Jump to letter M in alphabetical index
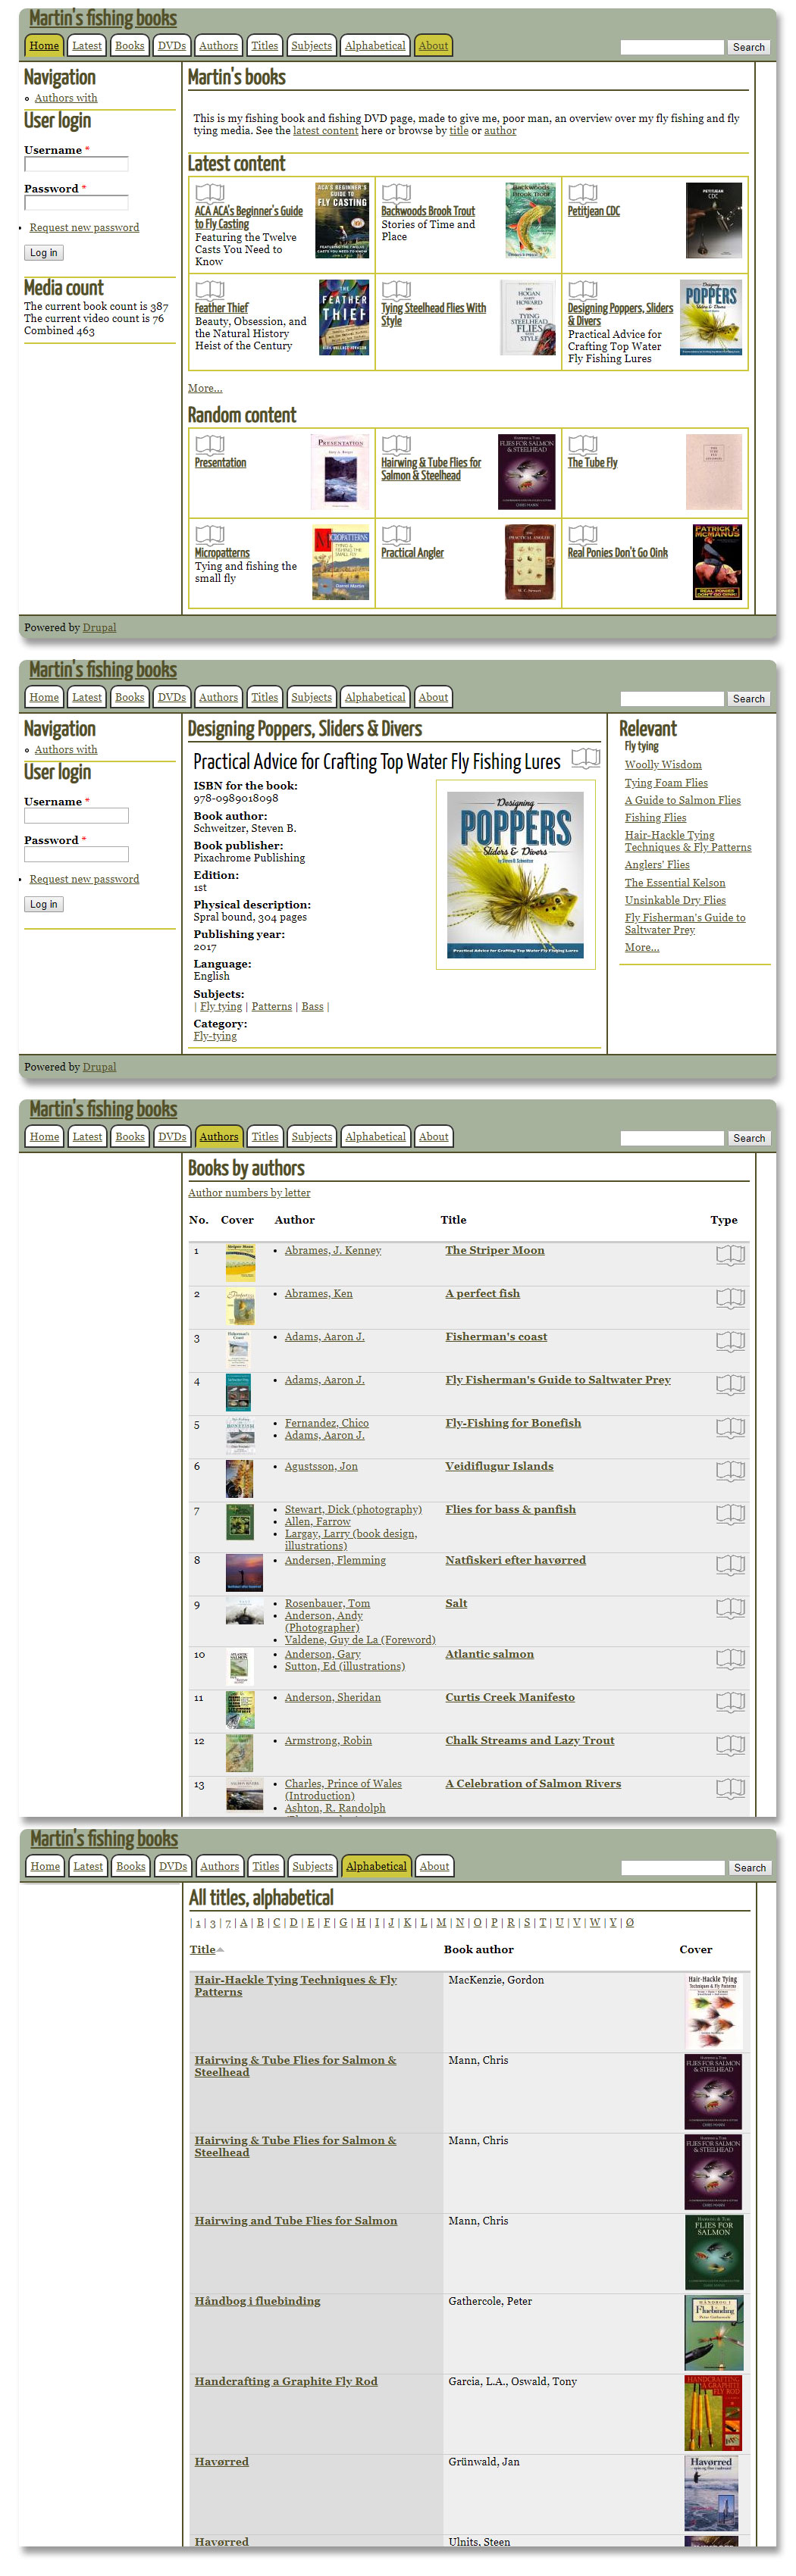This screenshot has height=2576, width=796. [x=441, y=1923]
